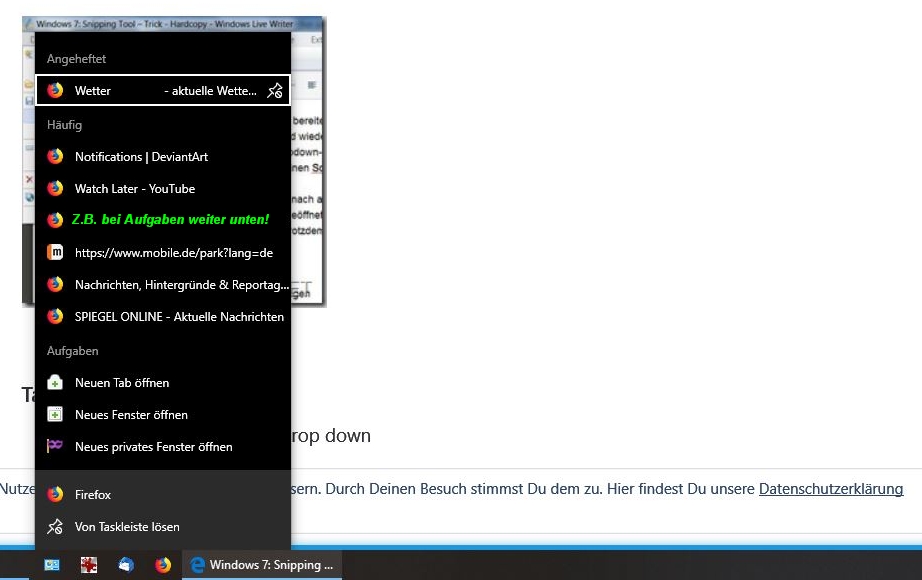Launch Firefox from the jump list
Viewport: 922px width, 580px height.
(163, 495)
